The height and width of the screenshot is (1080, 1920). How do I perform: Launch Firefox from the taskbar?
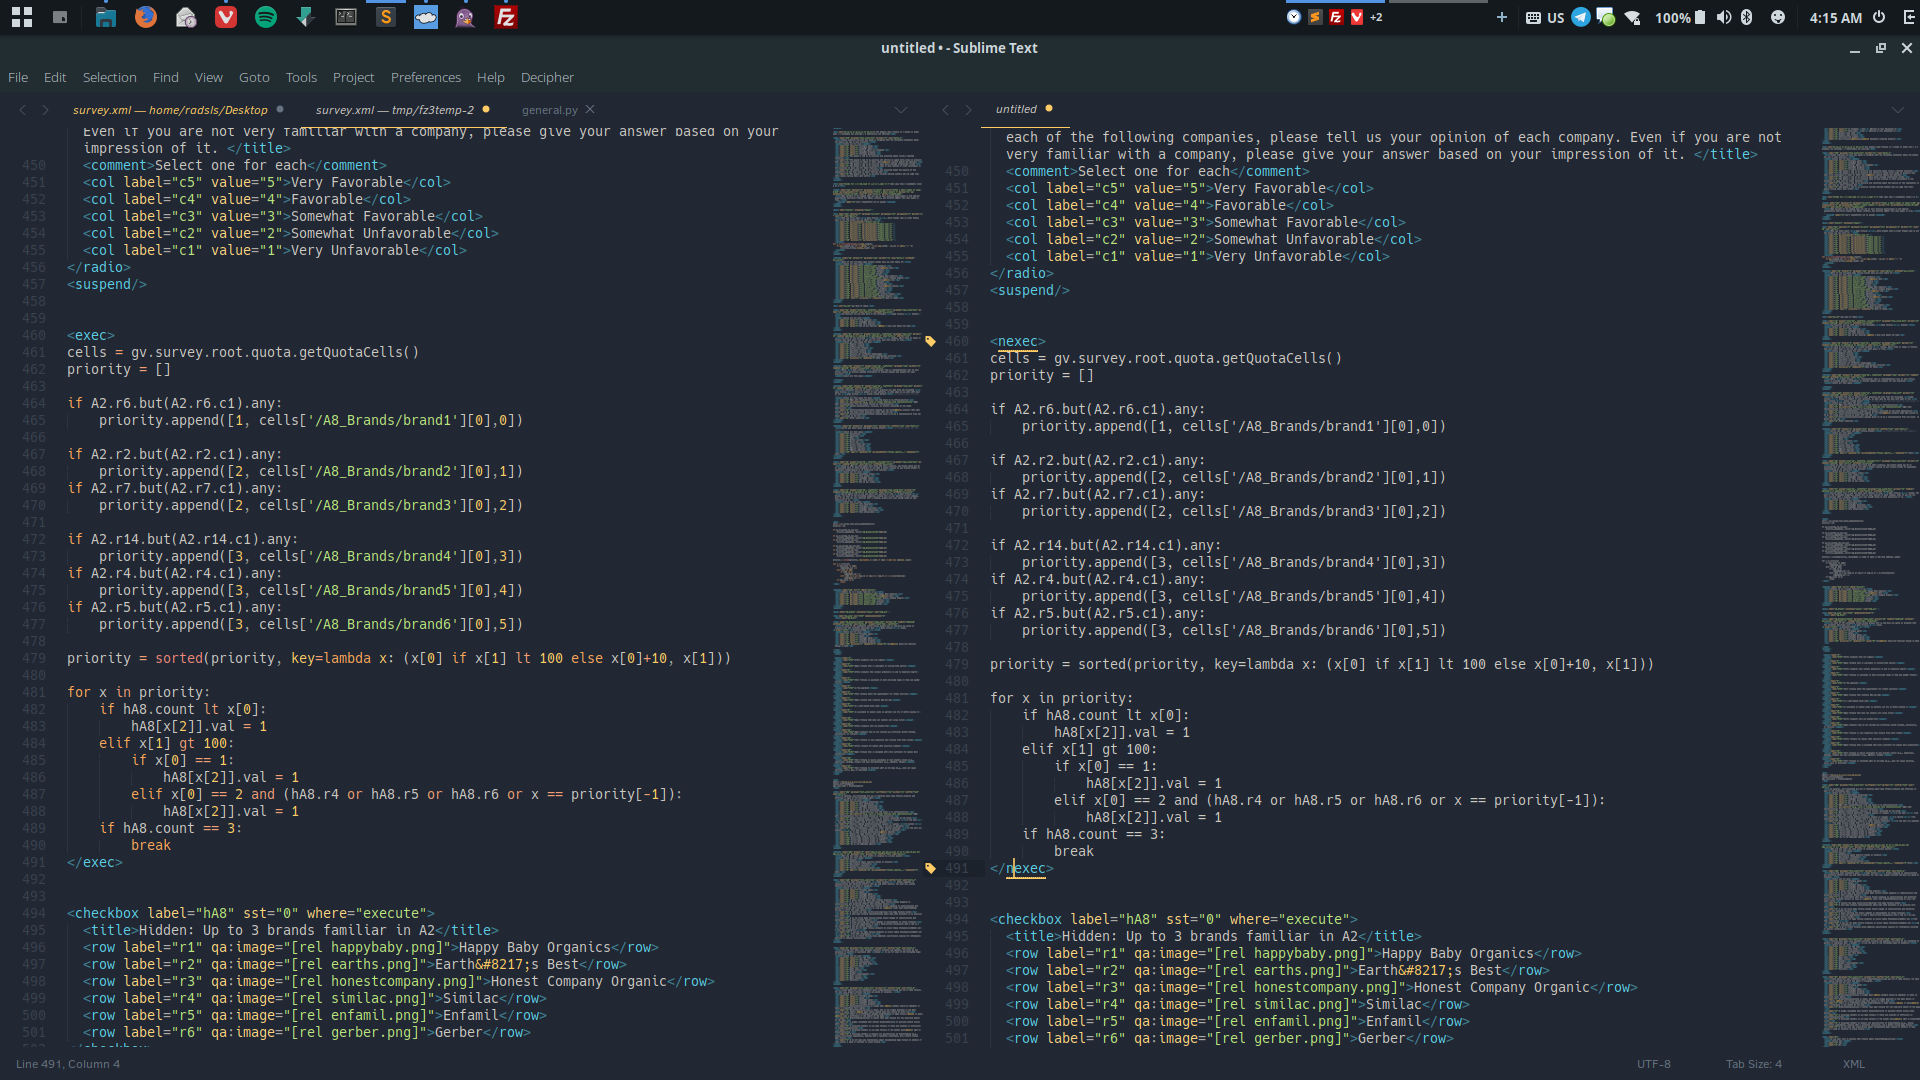point(146,17)
